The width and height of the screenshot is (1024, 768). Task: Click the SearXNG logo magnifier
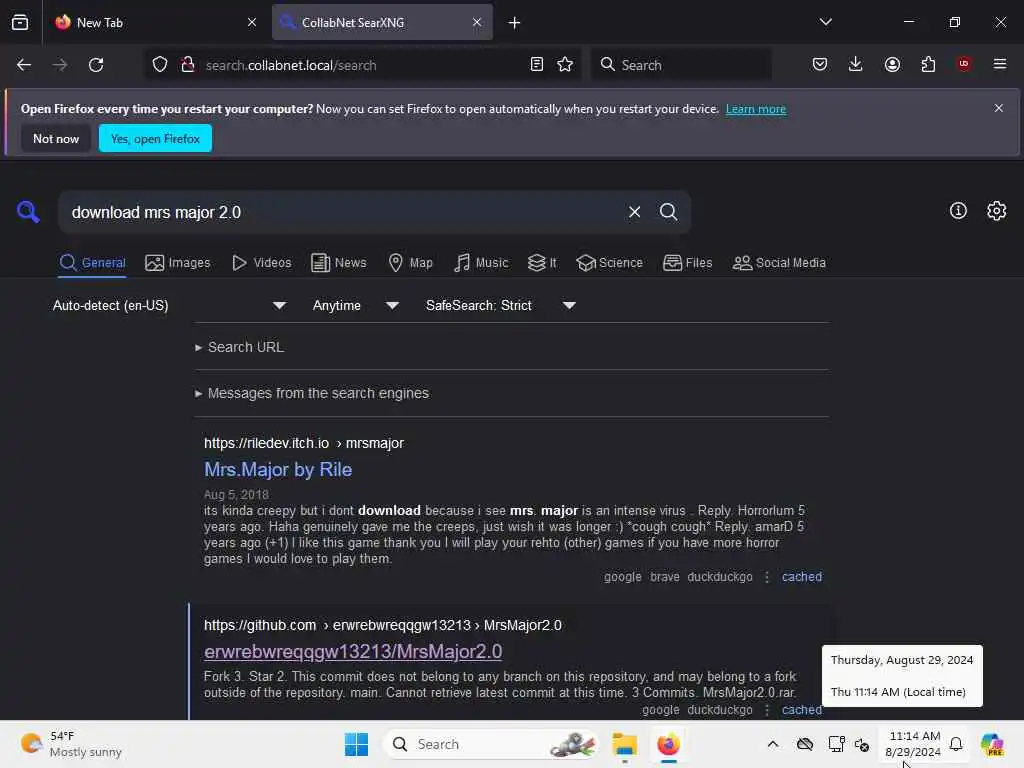pos(28,212)
